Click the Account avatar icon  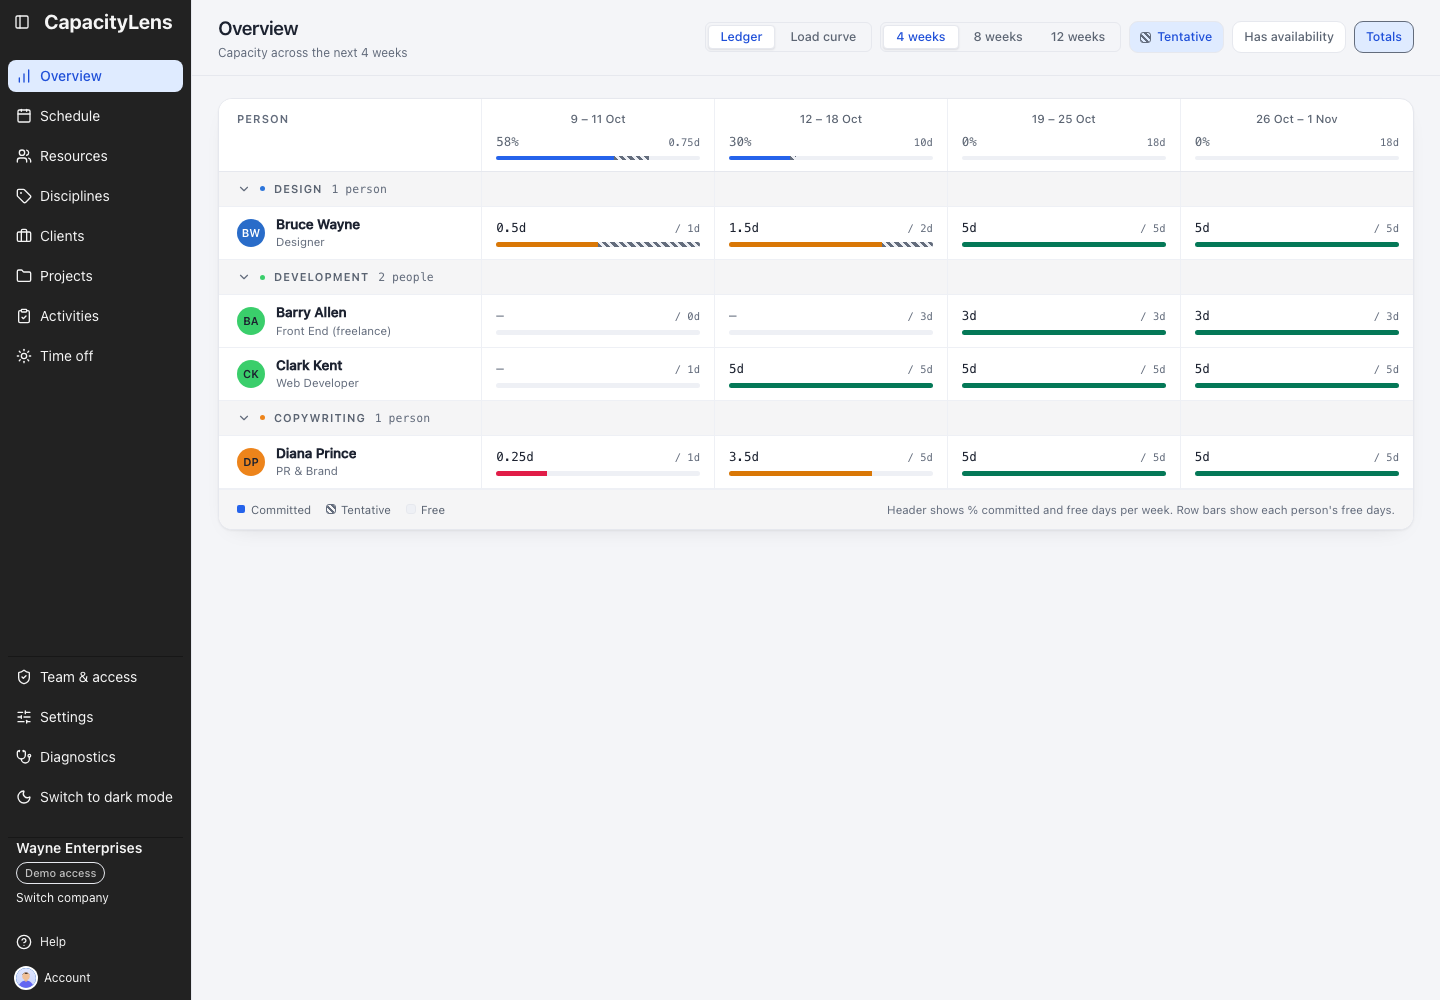coord(26,978)
